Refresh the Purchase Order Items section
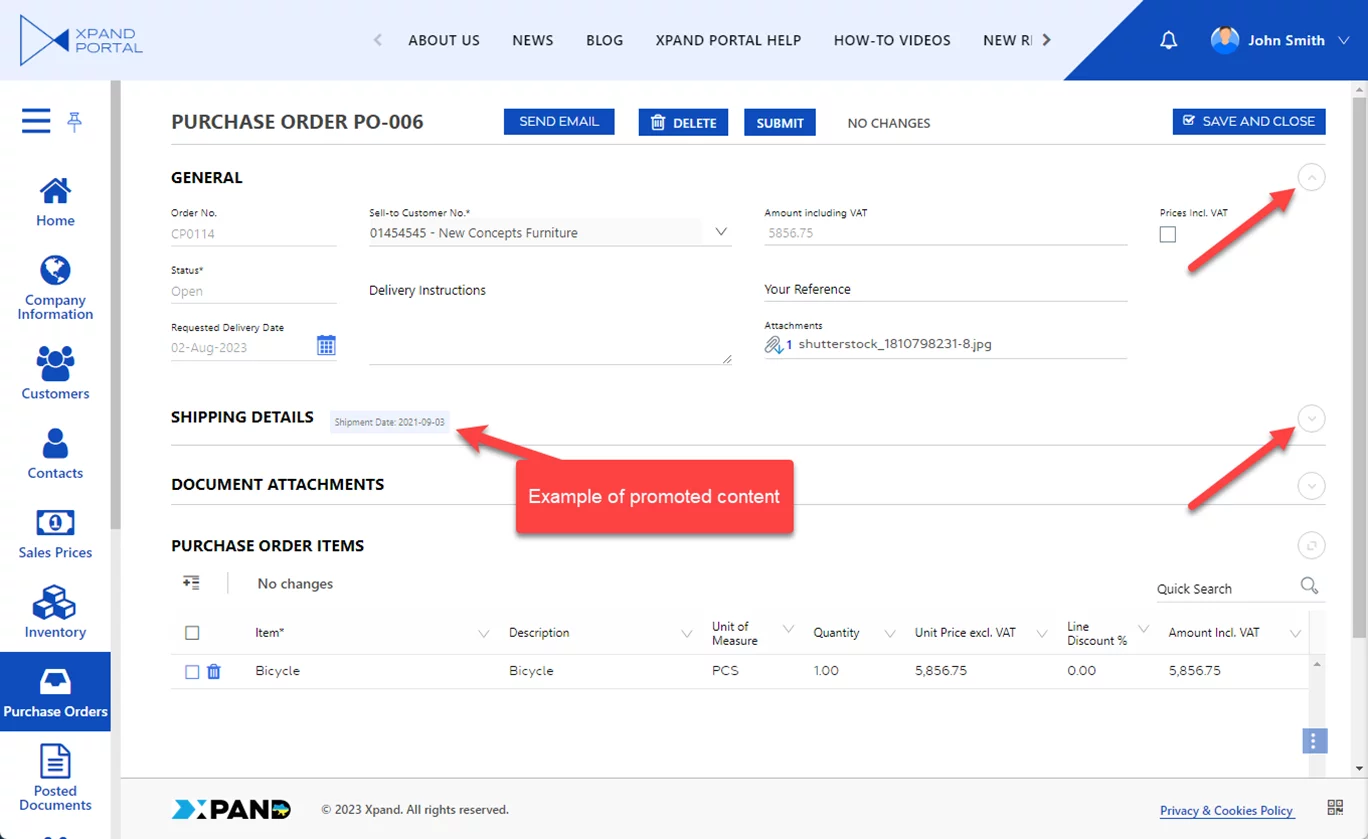Screen dimensions: 1368x839 [1311, 546]
